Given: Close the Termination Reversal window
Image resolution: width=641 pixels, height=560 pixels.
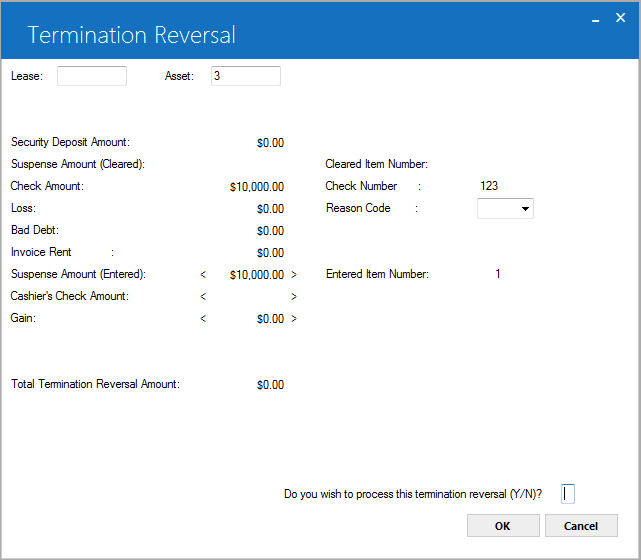Looking at the screenshot, I should tap(621, 18).
